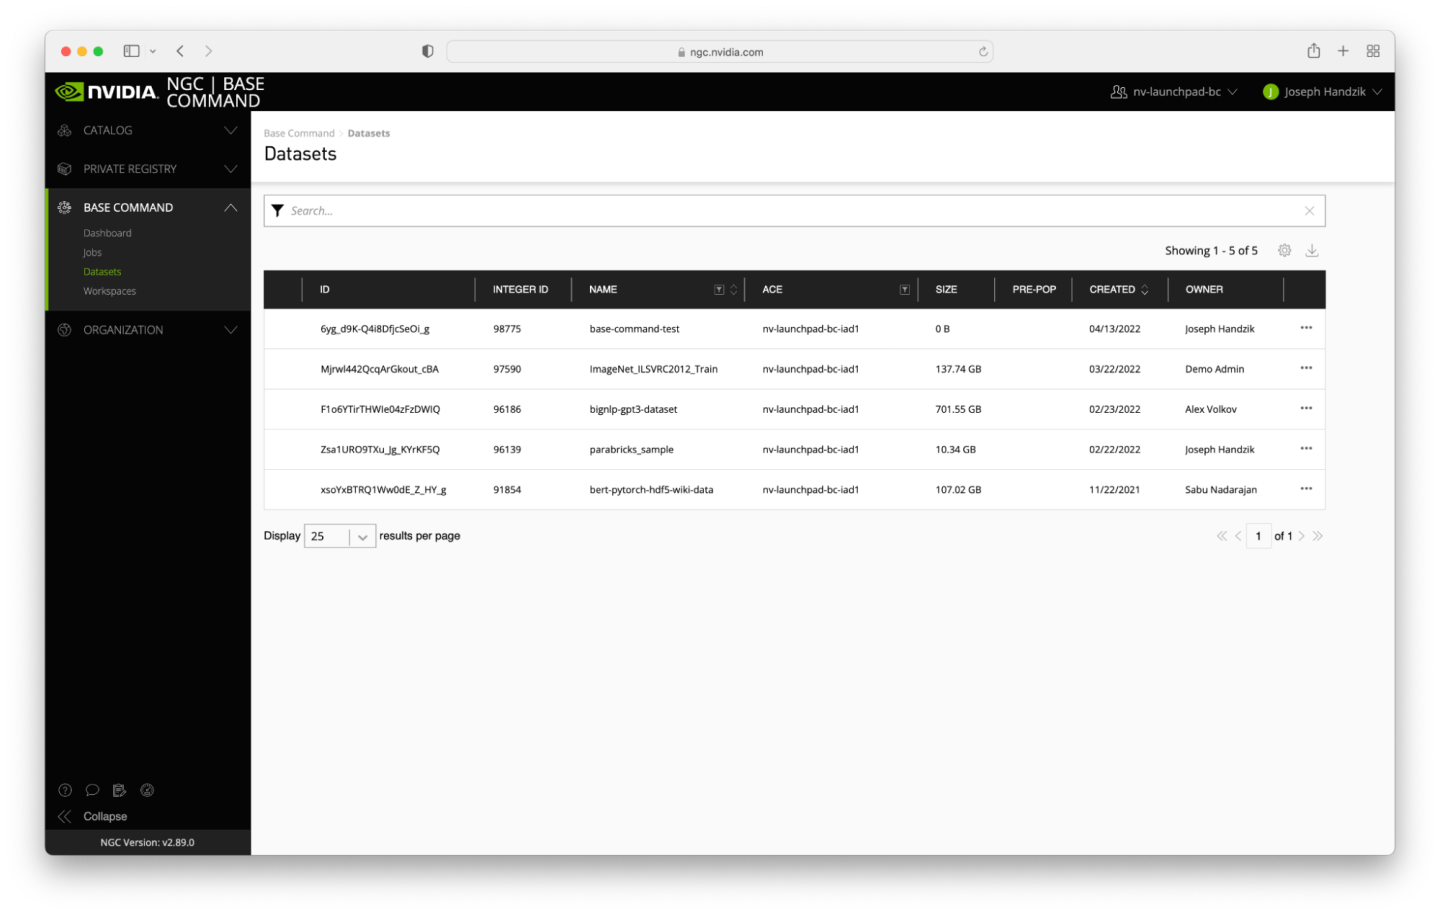Open the feedback chat bubble icon
The height and width of the screenshot is (915, 1440).
pos(92,790)
